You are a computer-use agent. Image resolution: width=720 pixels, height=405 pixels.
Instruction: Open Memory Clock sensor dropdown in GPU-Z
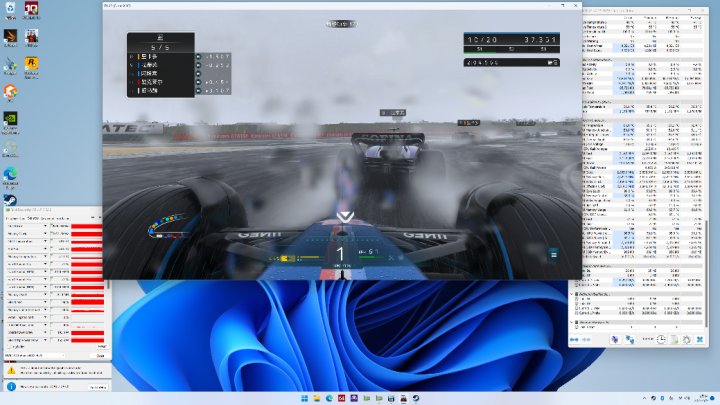(45, 234)
